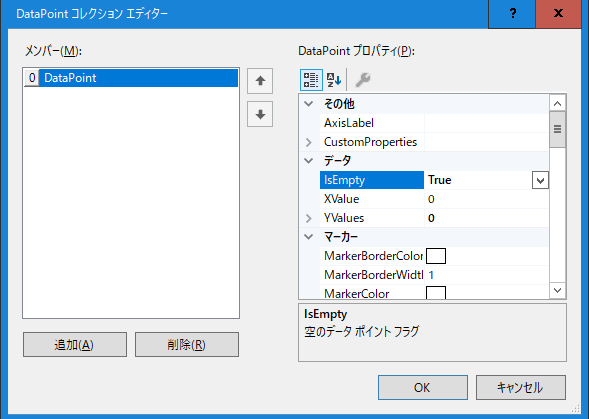Collapse the マーカー category
The width and height of the screenshot is (589, 419).
point(309,237)
